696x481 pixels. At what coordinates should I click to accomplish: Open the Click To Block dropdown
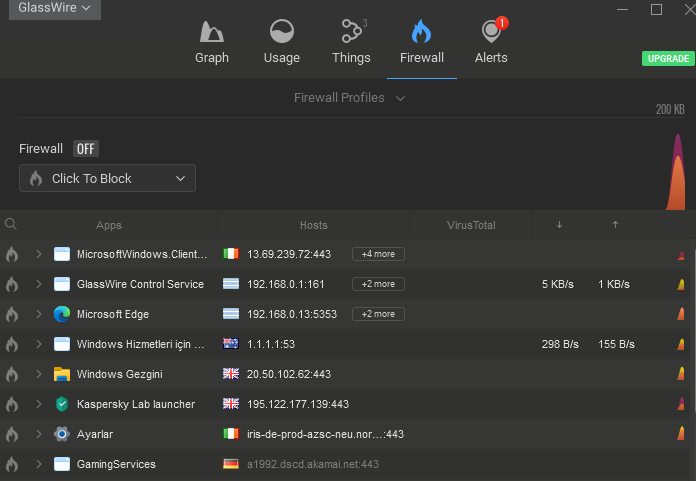[107, 179]
